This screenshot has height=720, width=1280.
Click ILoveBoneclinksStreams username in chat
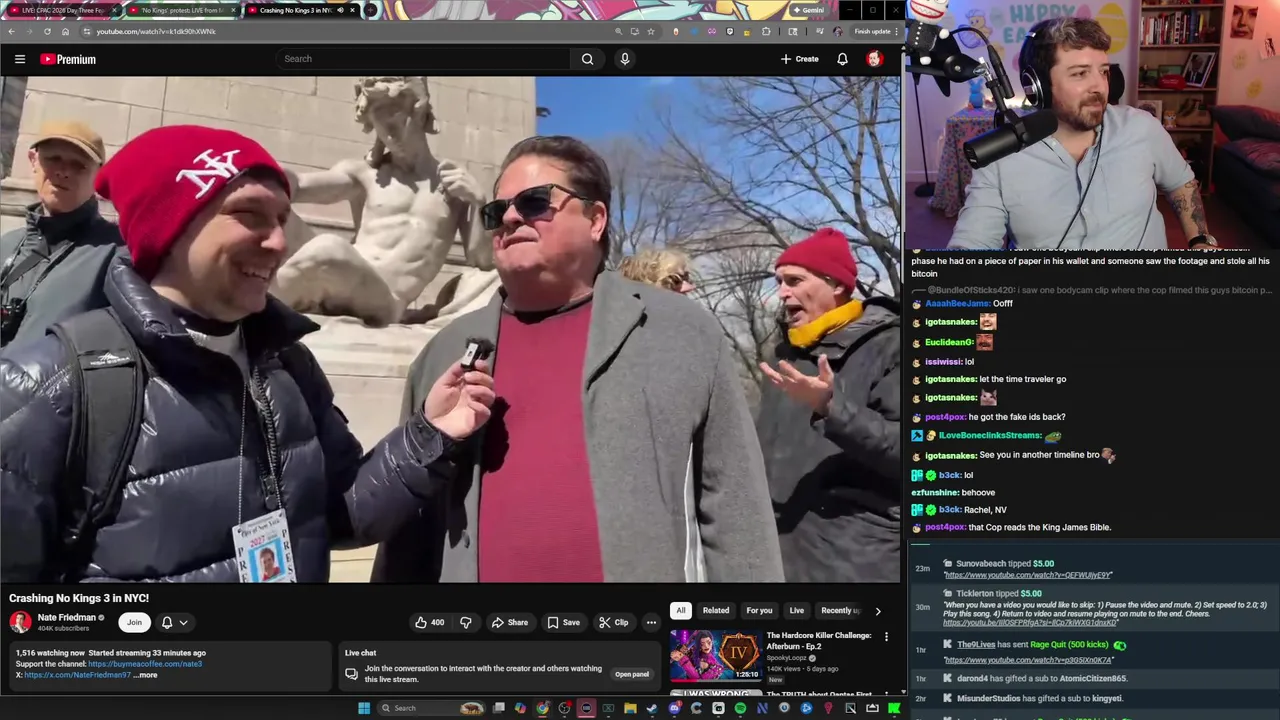[990, 436]
